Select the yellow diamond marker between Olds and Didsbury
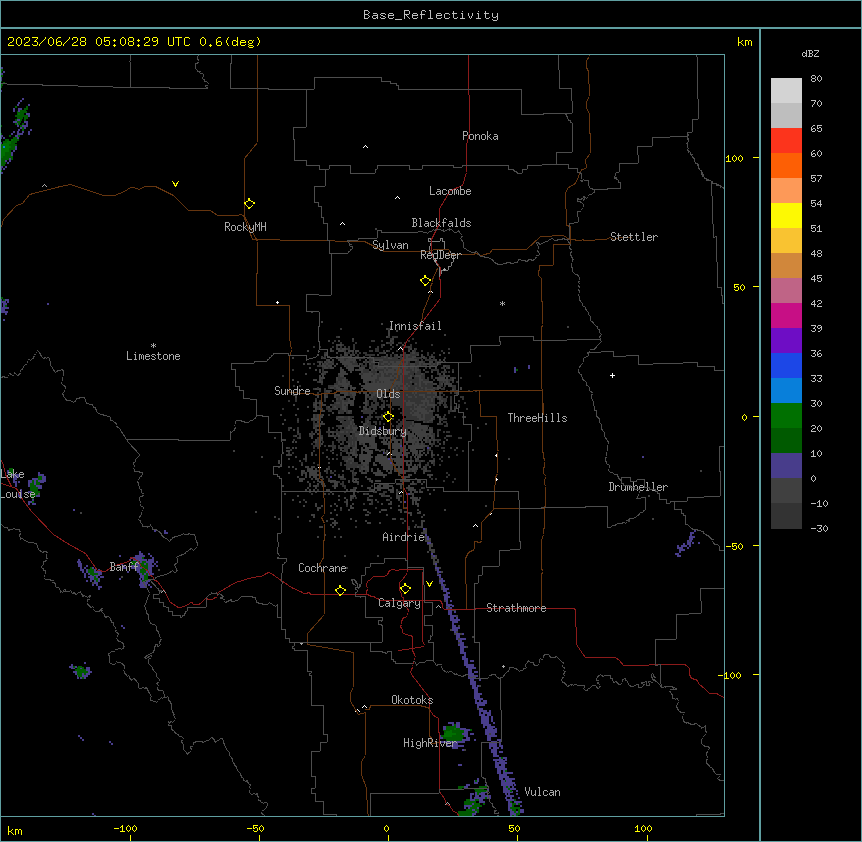Viewport: 862px width, 842px height. (x=389, y=417)
